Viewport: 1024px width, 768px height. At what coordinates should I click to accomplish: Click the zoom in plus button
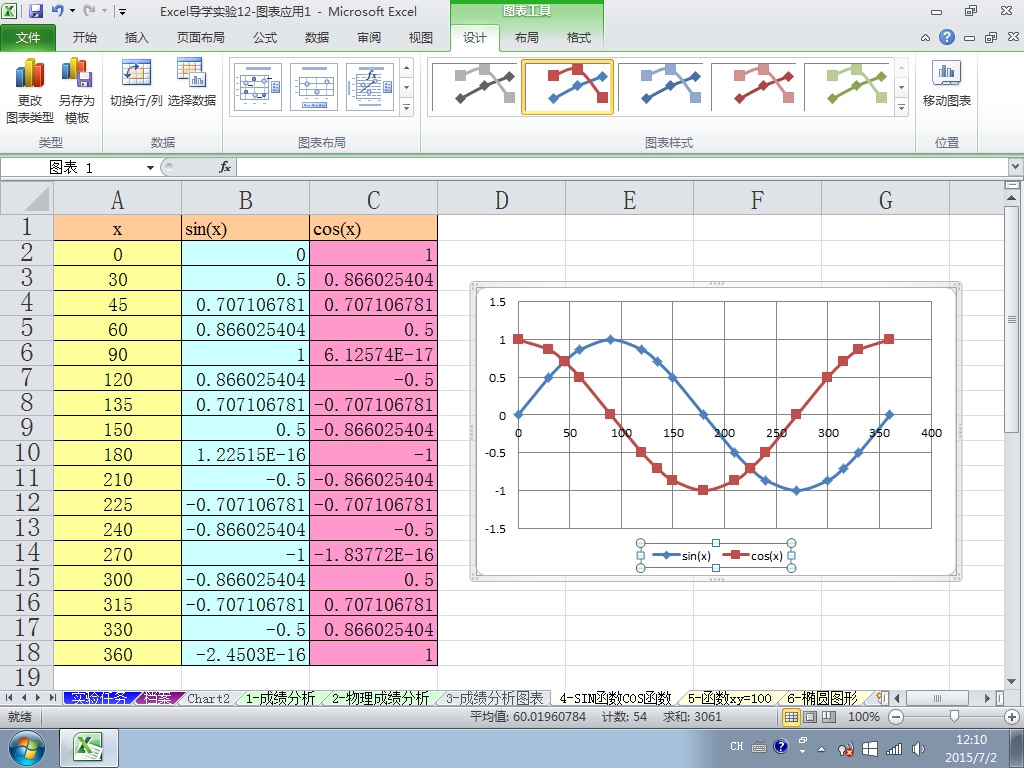click(x=1012, y=716)
